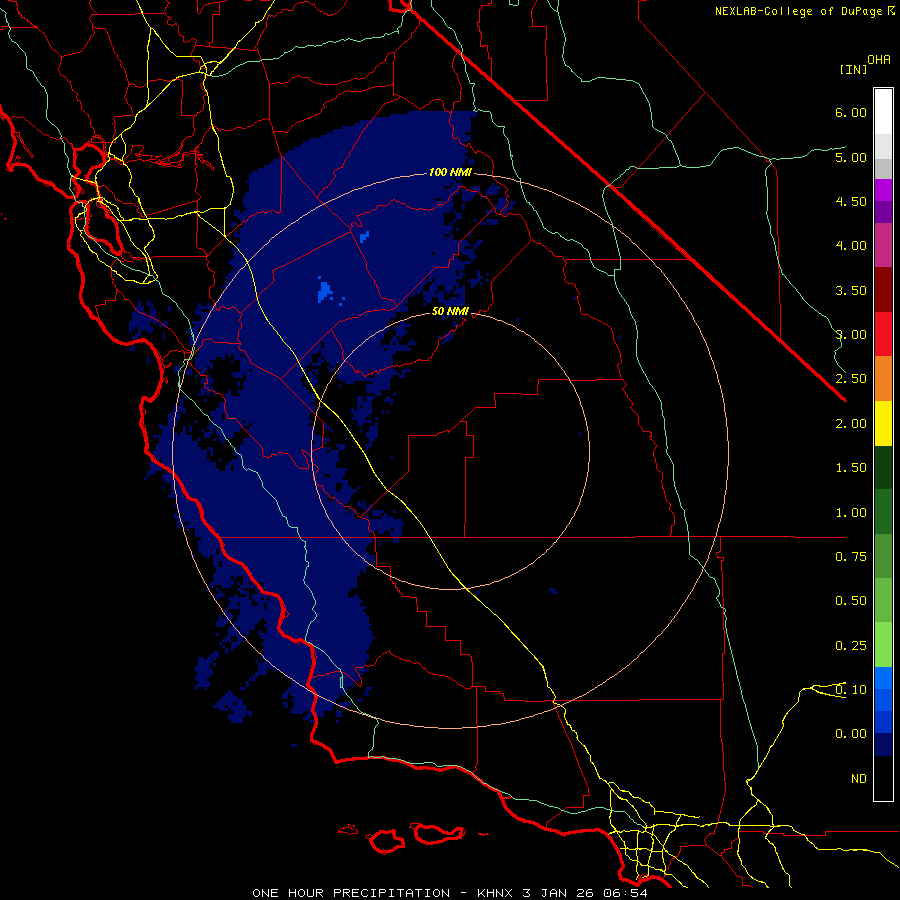Click the 50 NMI range ring label

[x=450, y=311]
